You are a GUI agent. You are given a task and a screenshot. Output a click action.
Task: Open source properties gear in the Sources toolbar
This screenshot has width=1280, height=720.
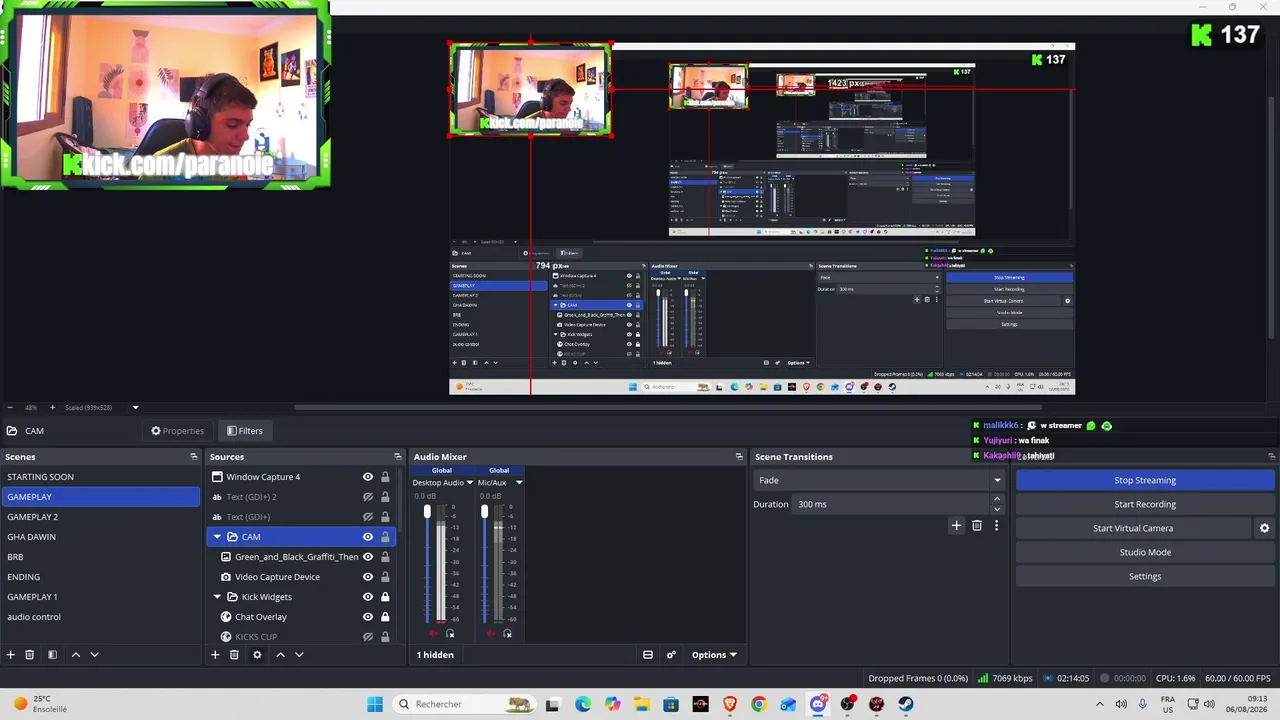coord(257,655)
